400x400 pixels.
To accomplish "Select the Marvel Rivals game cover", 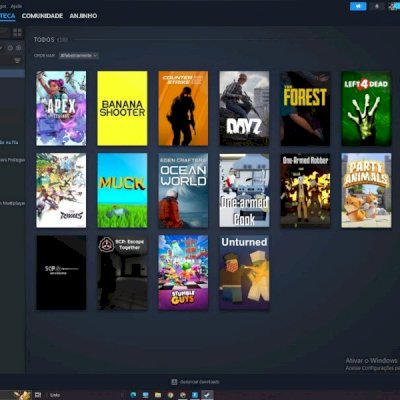I will (x=61, y=190).
